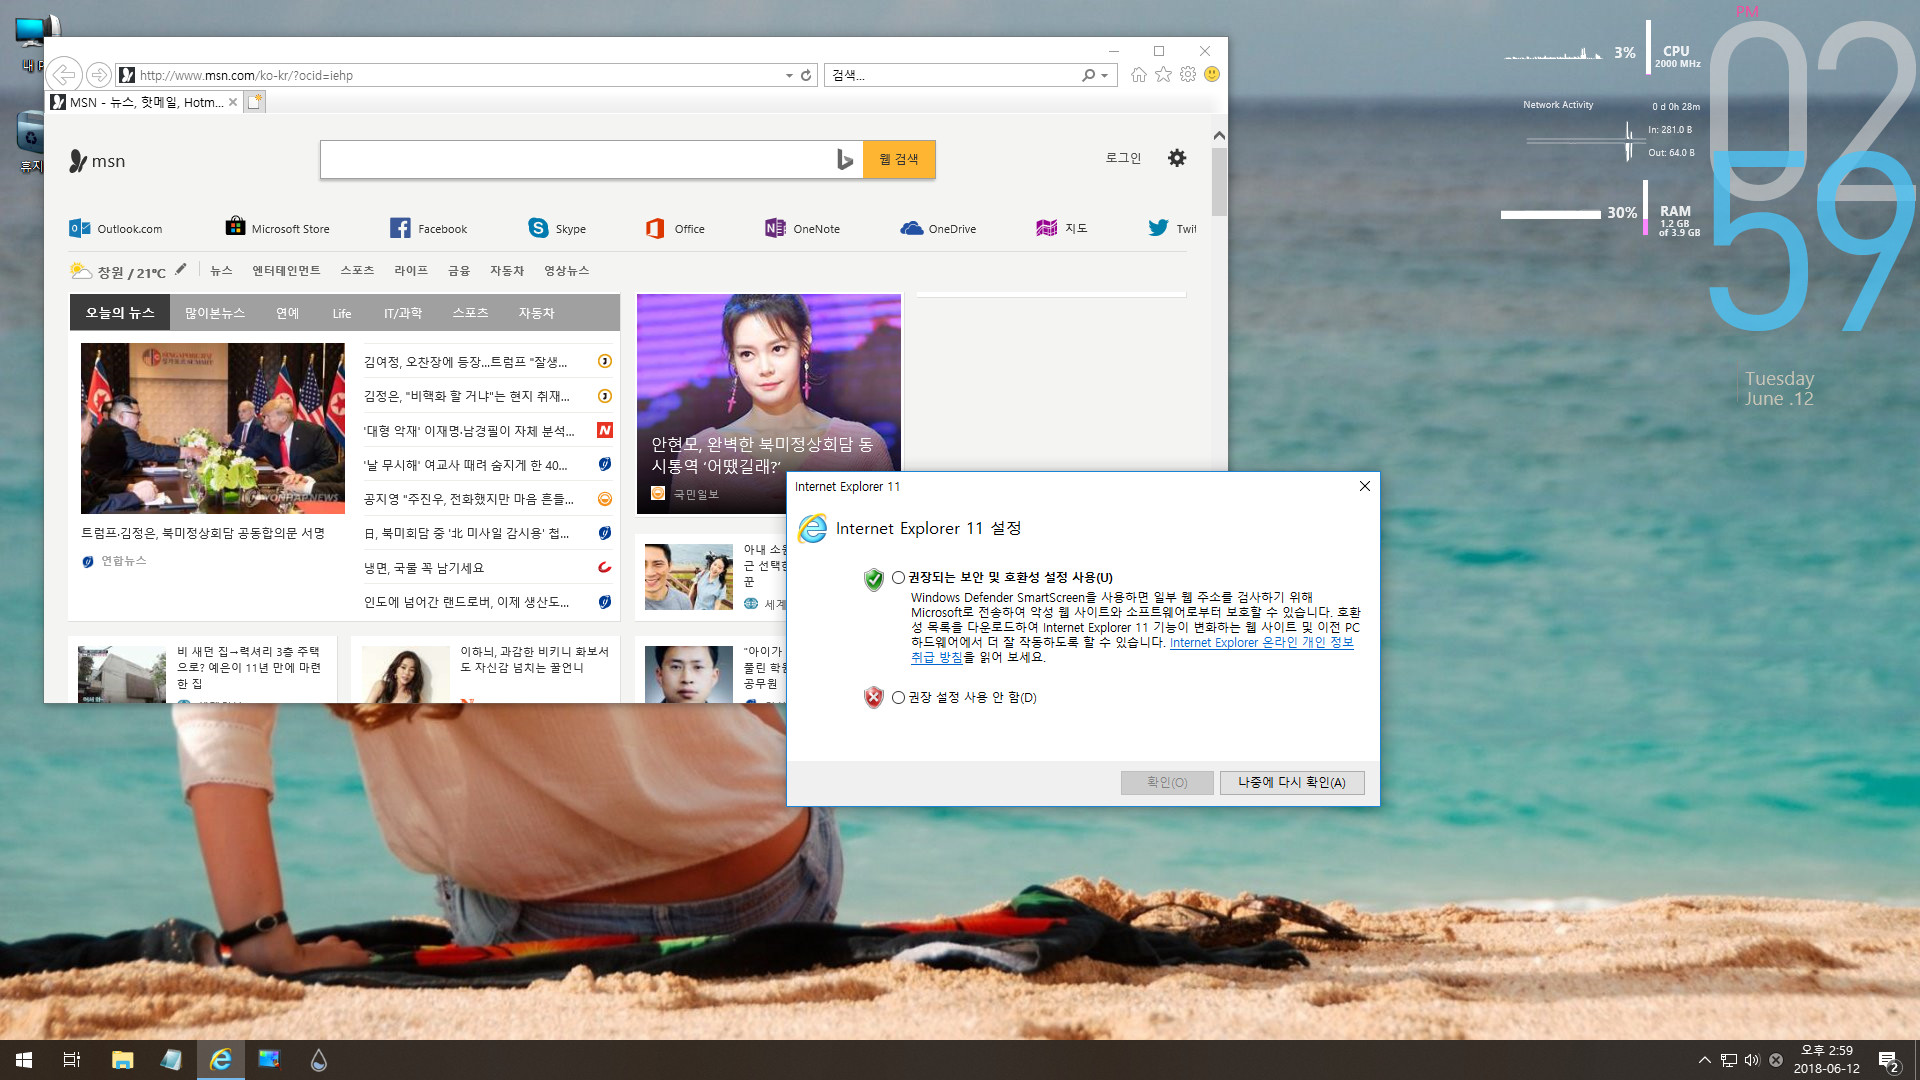This screenshot has height=1080, width=1920.
Task: Click the search magnifier in IE search box
Action: (1088, 75)
